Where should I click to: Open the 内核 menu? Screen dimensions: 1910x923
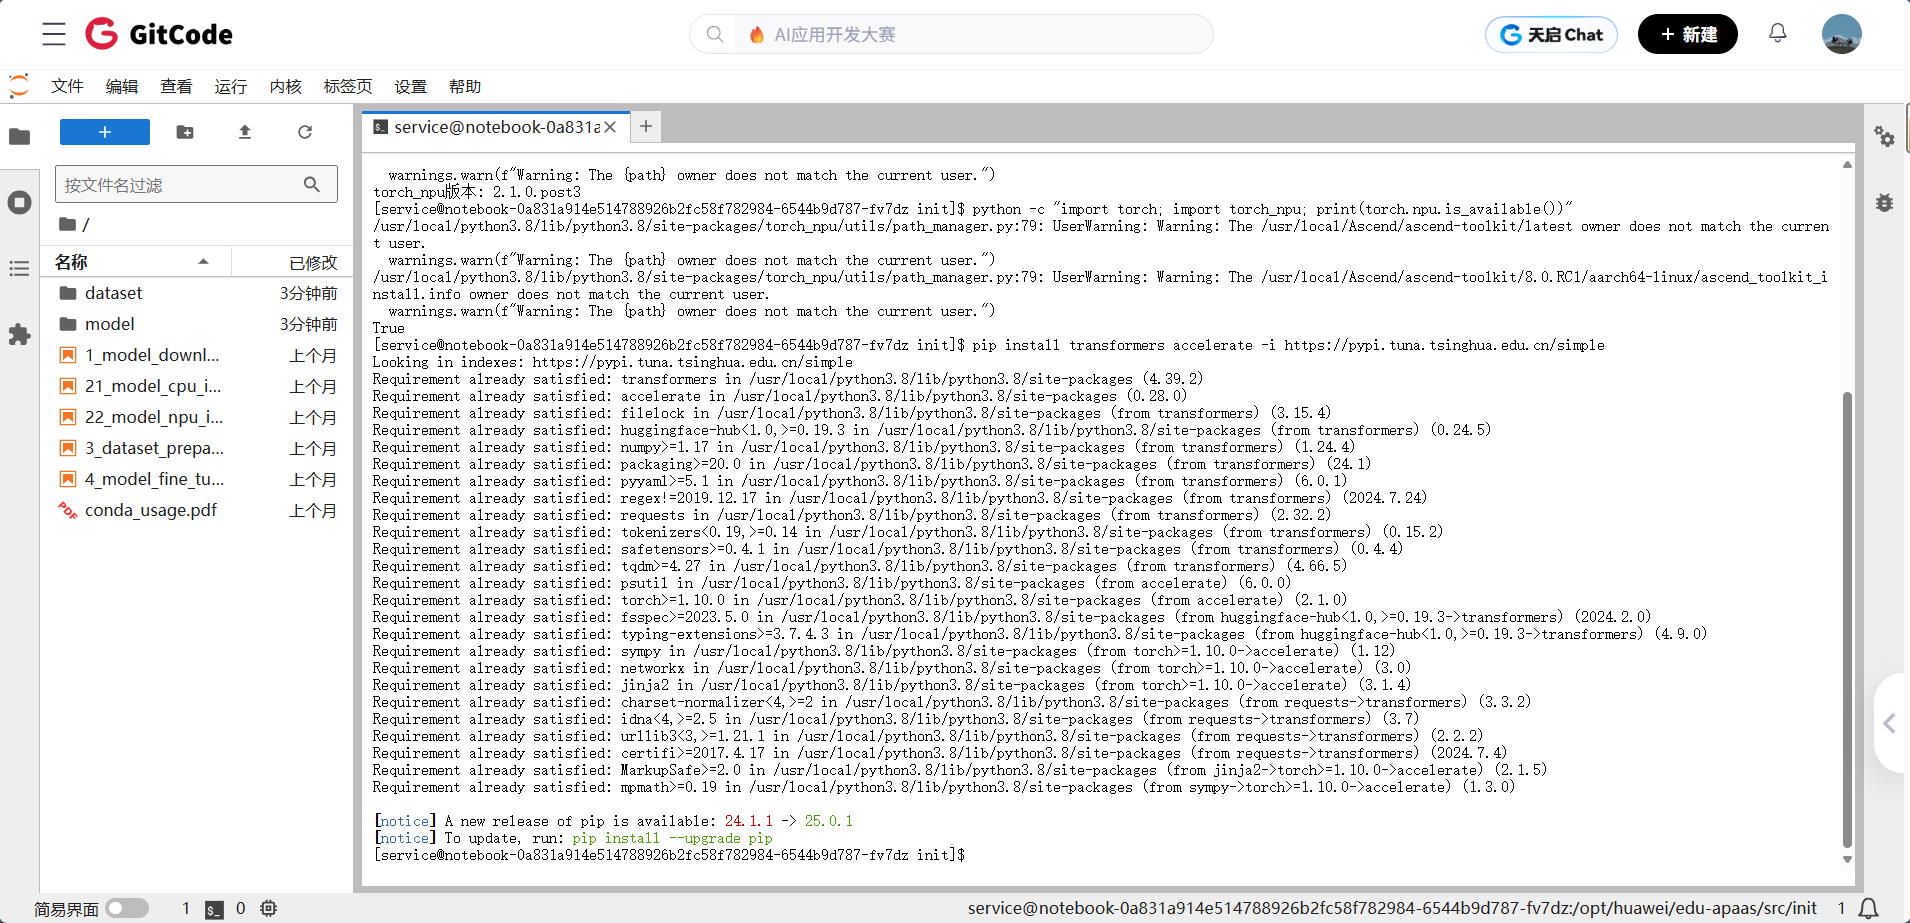click(x=285, y=87)
